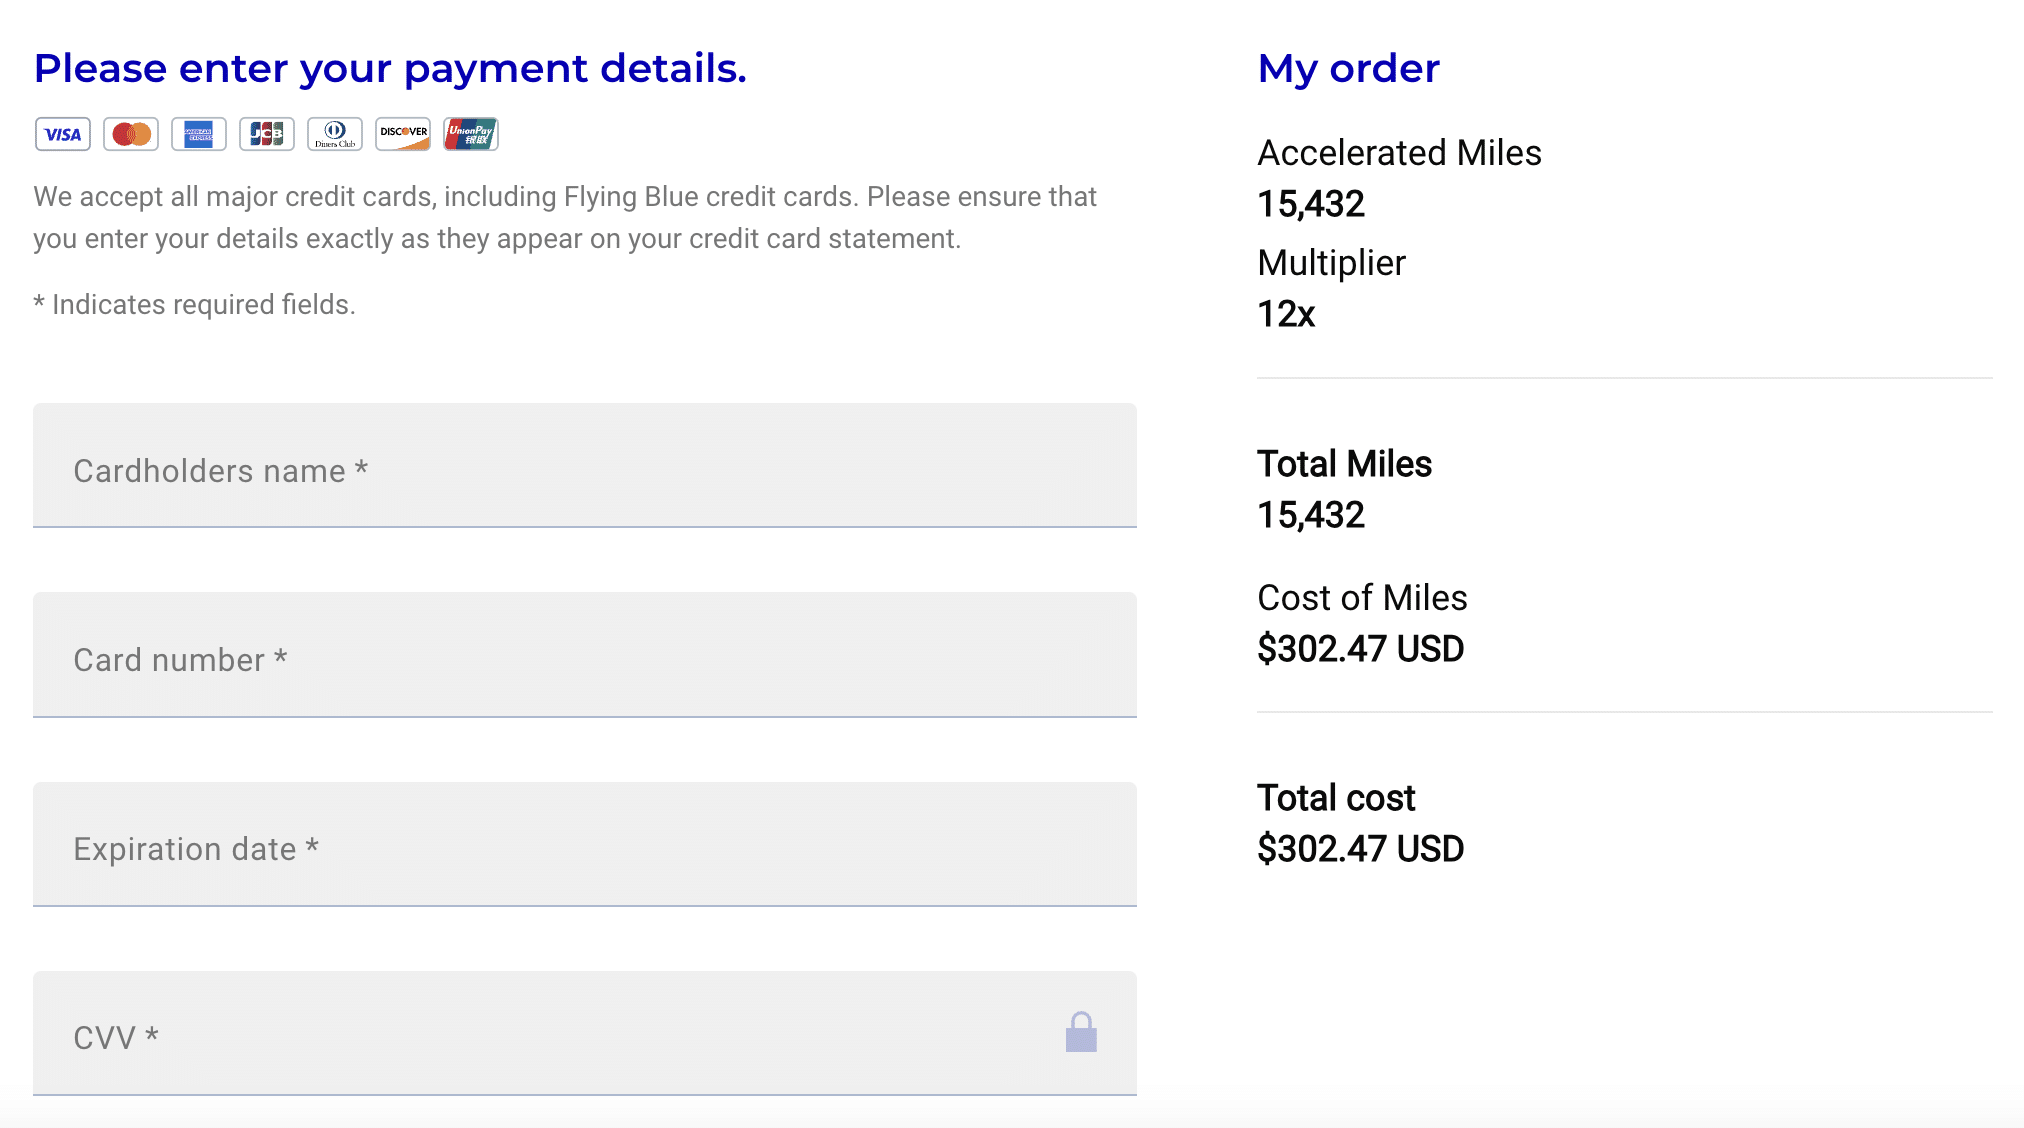Click the required fields note text

195,305
